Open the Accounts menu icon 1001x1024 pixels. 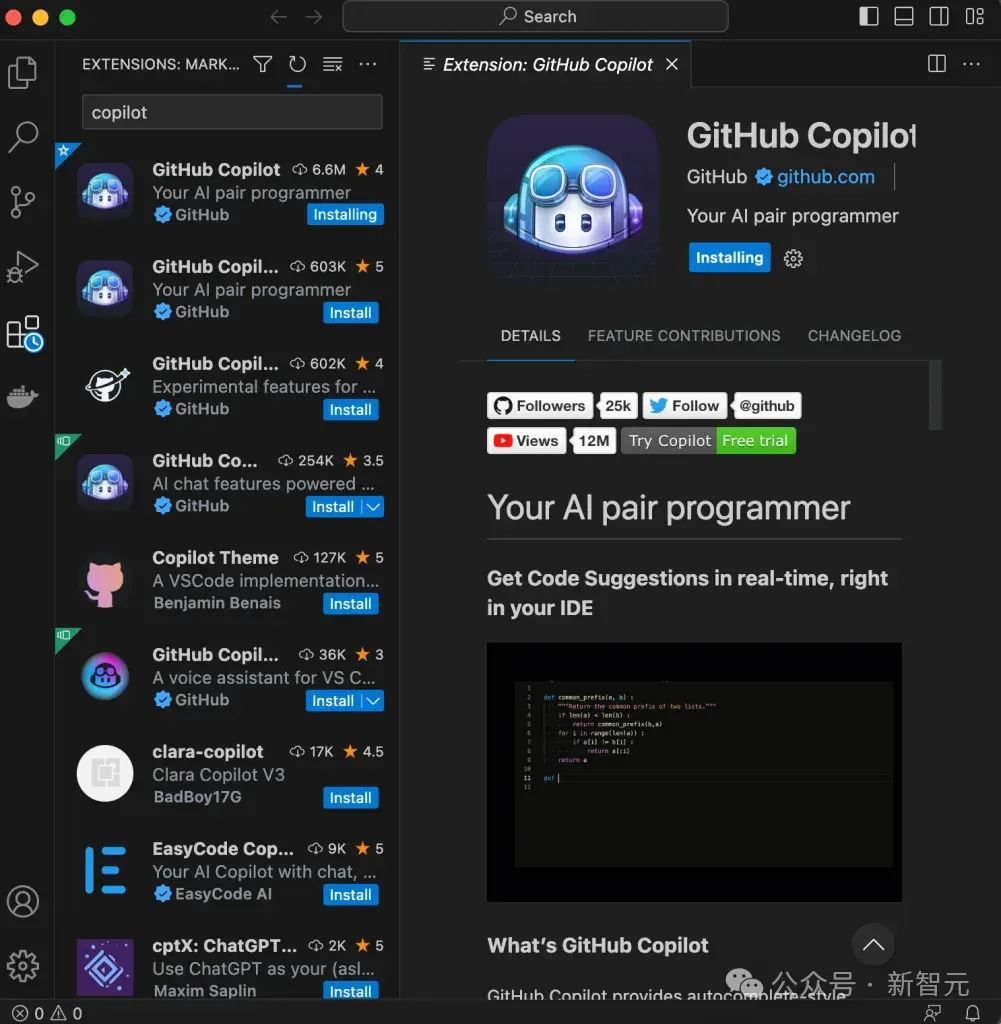click(23, 901)
